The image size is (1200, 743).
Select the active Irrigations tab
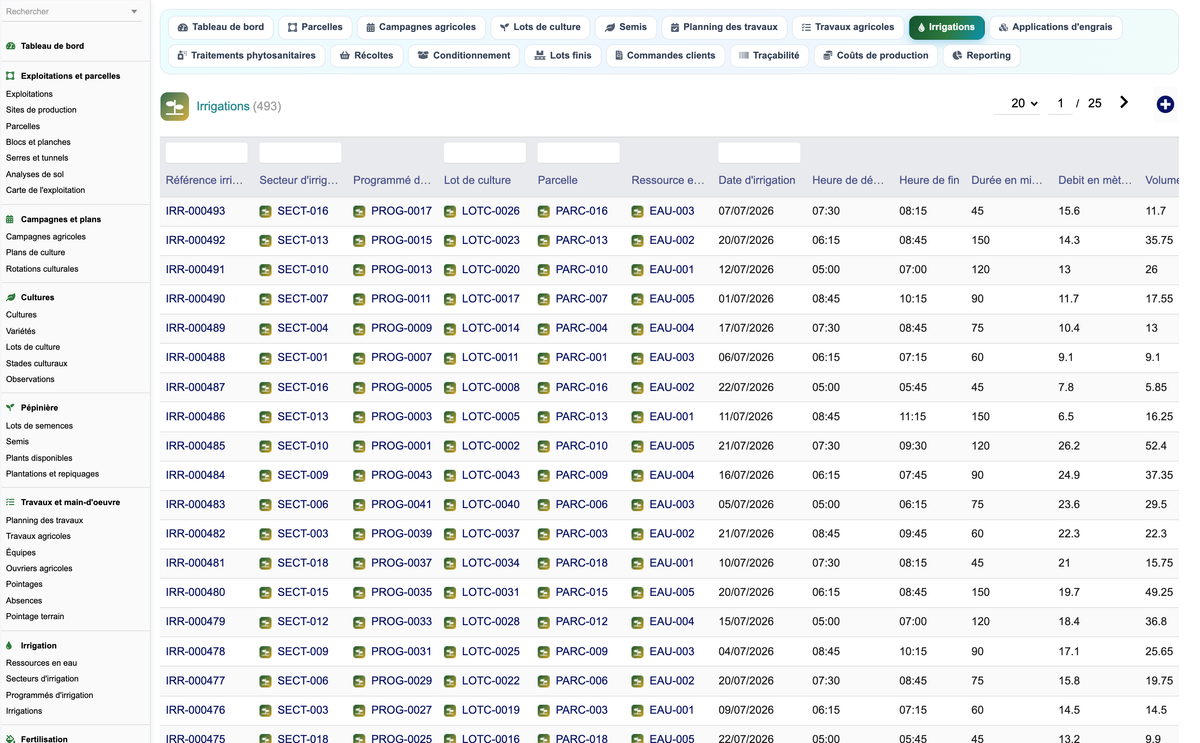click(946, 27)
